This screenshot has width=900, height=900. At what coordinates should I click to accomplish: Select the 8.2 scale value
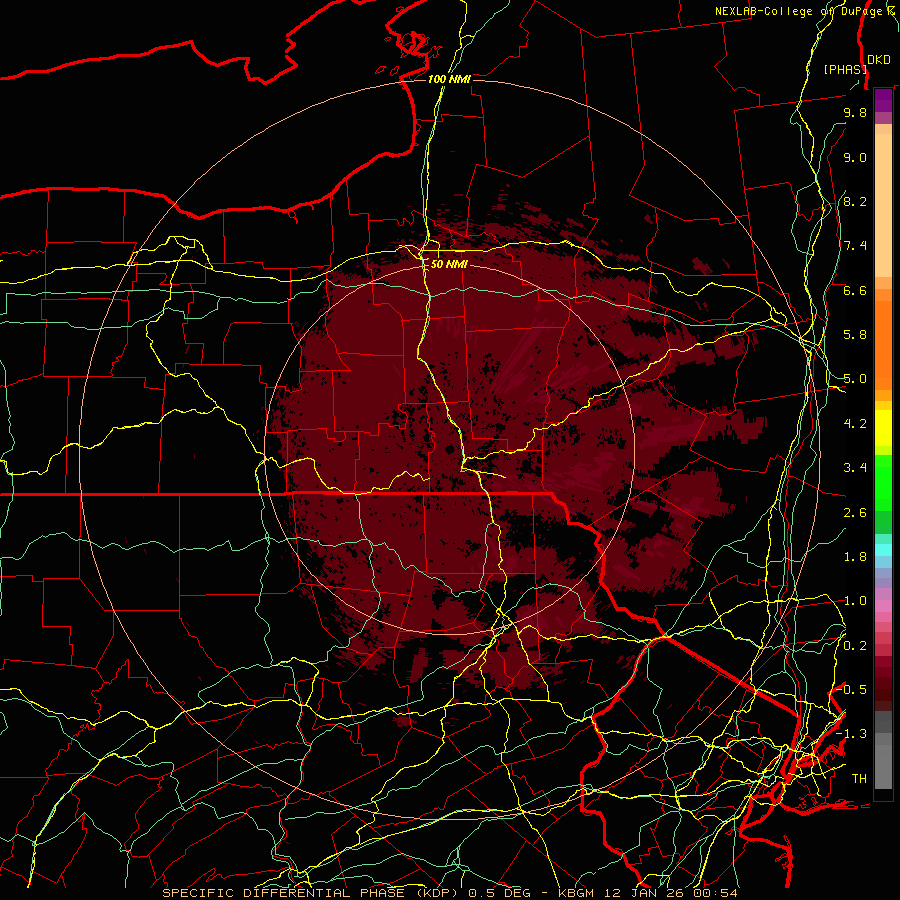[855, 201]
